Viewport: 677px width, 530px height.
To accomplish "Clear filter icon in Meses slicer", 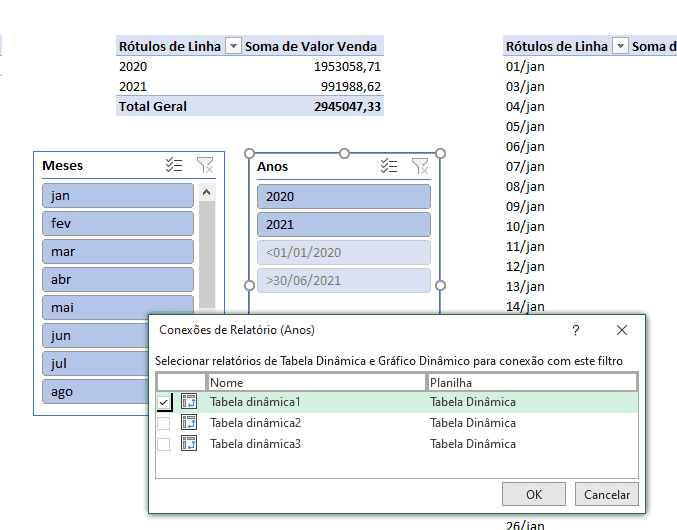I will [x=205, y=166].
